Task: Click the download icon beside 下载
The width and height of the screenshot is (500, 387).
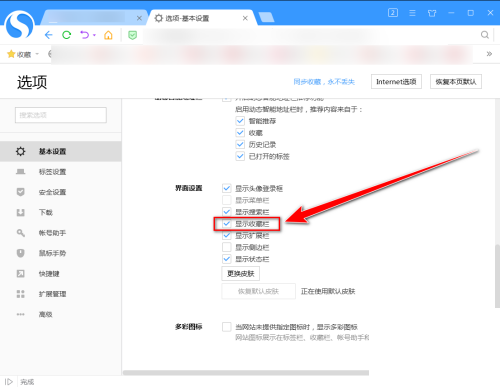Action: (20, 212)
